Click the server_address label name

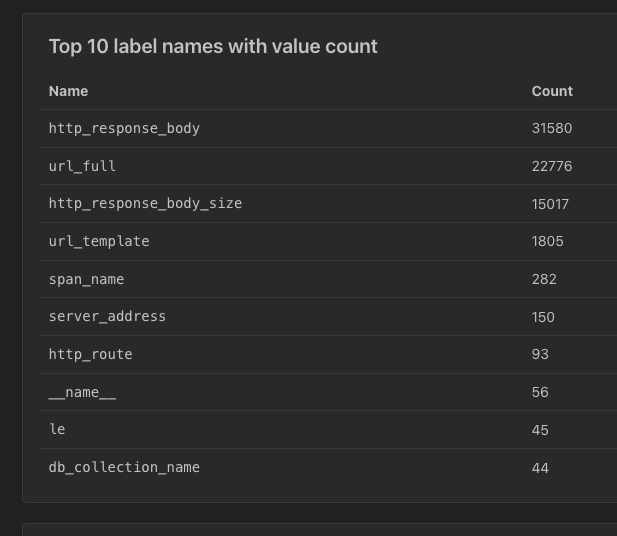[x=107, y=316]
